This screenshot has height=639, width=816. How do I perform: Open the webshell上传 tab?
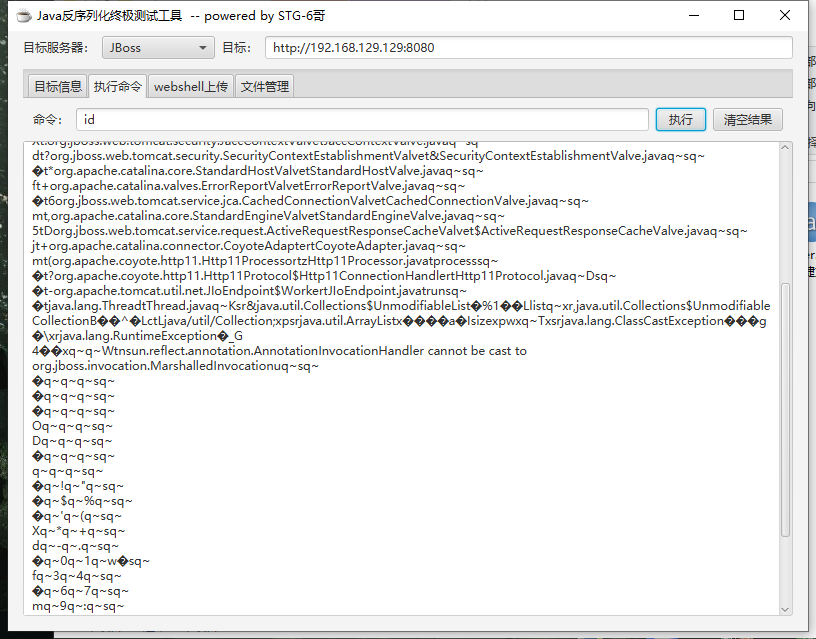pos(190,86)
